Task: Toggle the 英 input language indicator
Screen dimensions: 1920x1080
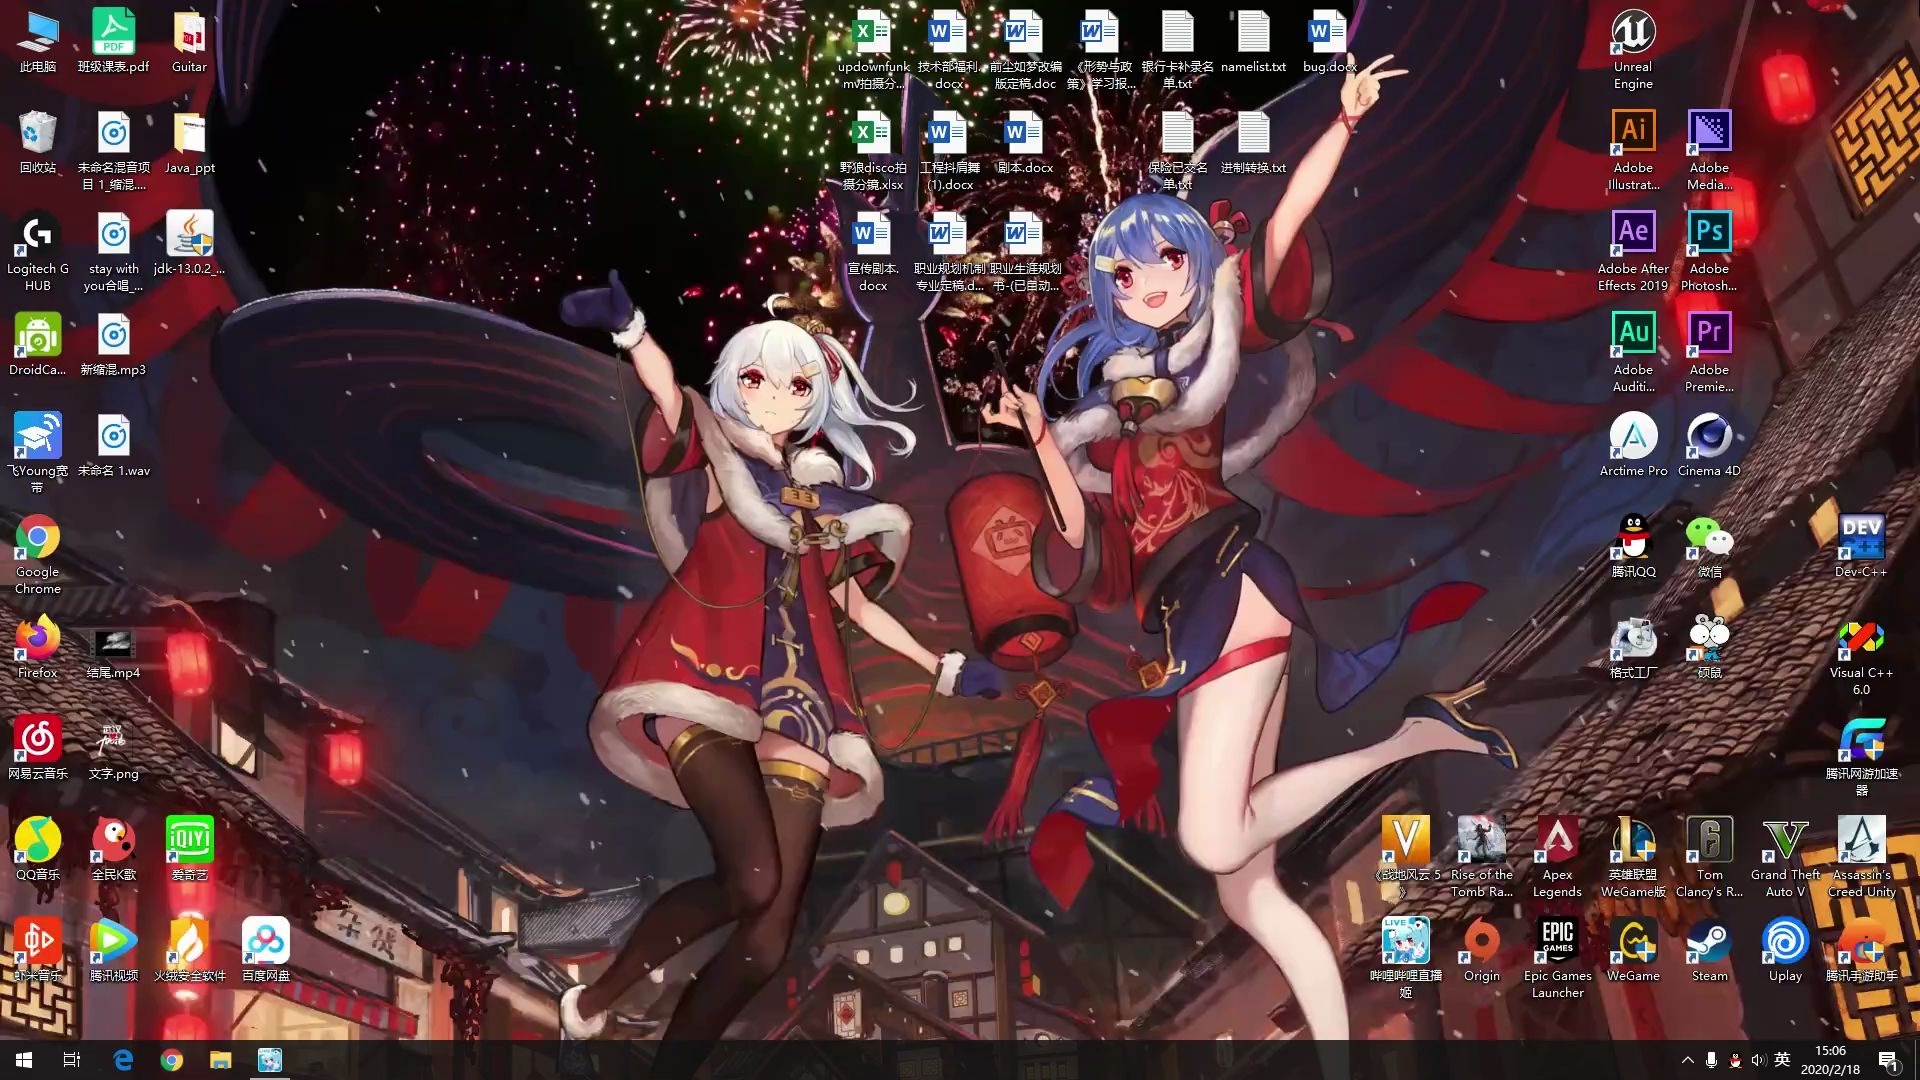Action: point(1782,1060)
